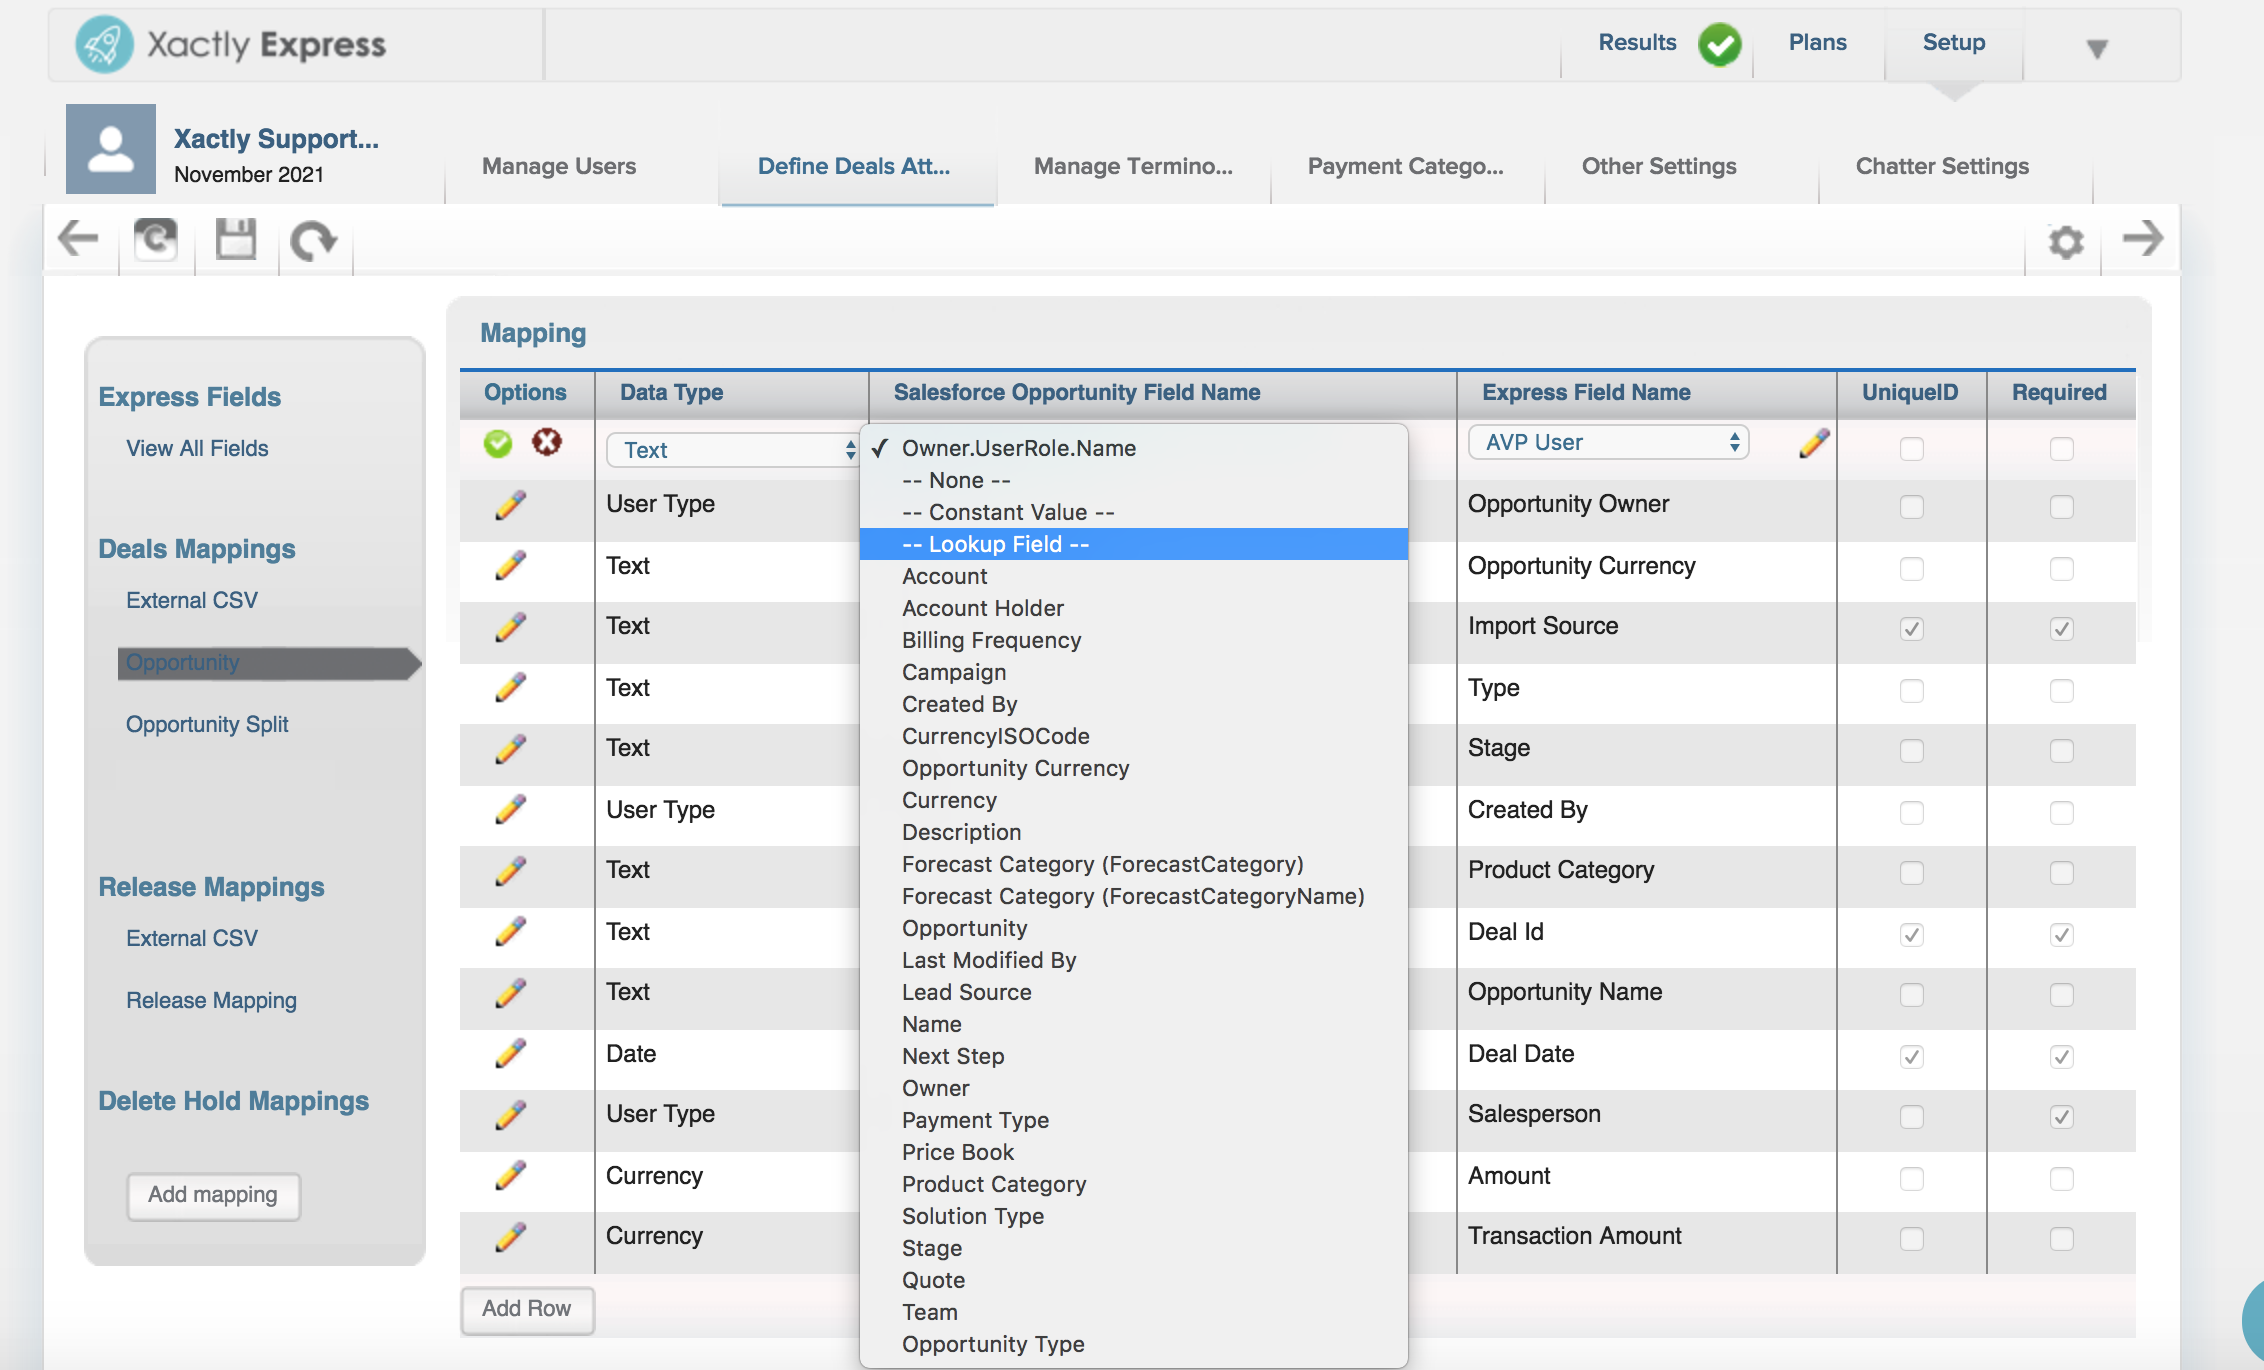The width and height of the screenshot is (2264, 1370).
Task: Choose 'Billing Frequency' from dropdown list
Action: point(1134,640)
